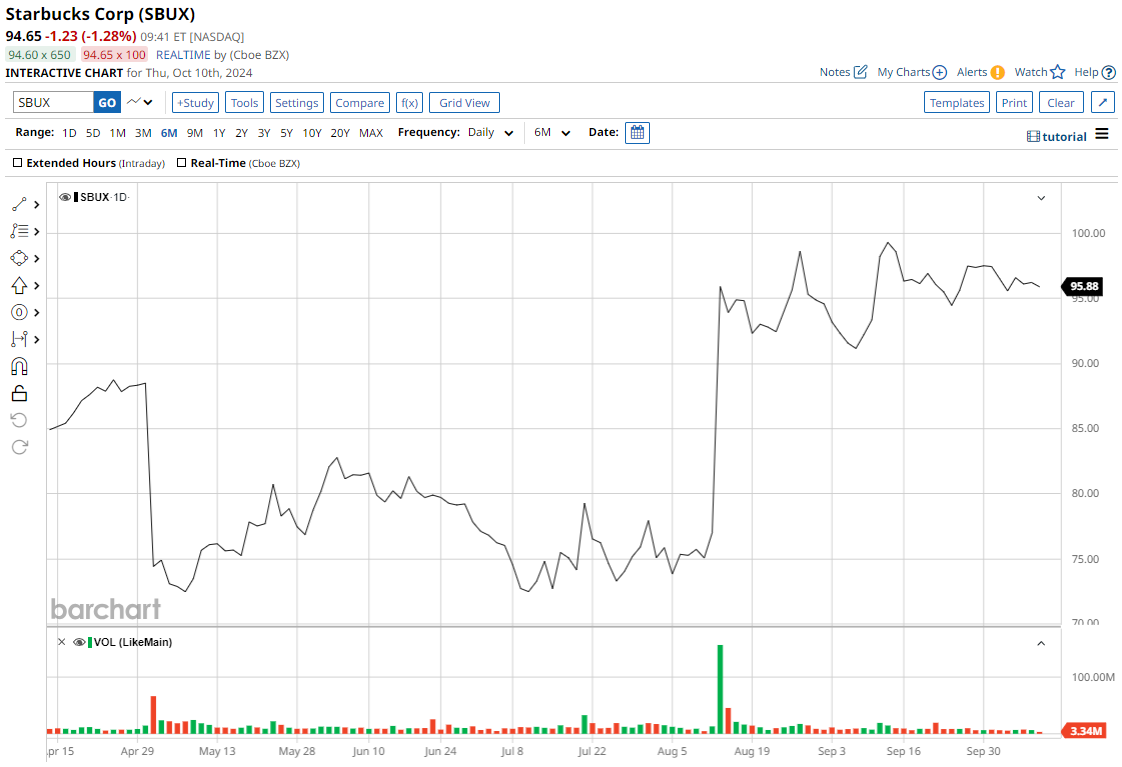The width and height of the screenshot is (1122, 767).
Task: Select the 1M range
Action: tap(117, 133)
